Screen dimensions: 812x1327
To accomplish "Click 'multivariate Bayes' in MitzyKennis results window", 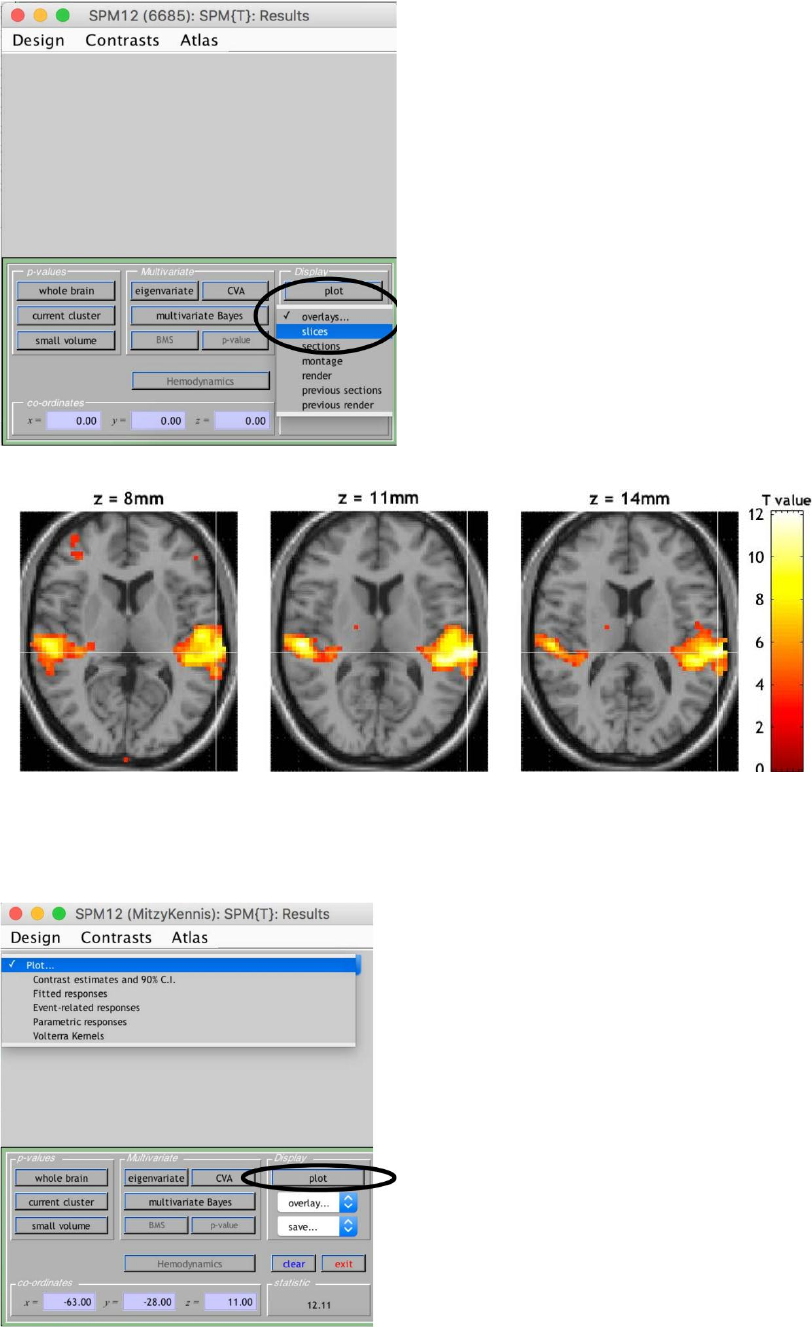I will 189,1202.
